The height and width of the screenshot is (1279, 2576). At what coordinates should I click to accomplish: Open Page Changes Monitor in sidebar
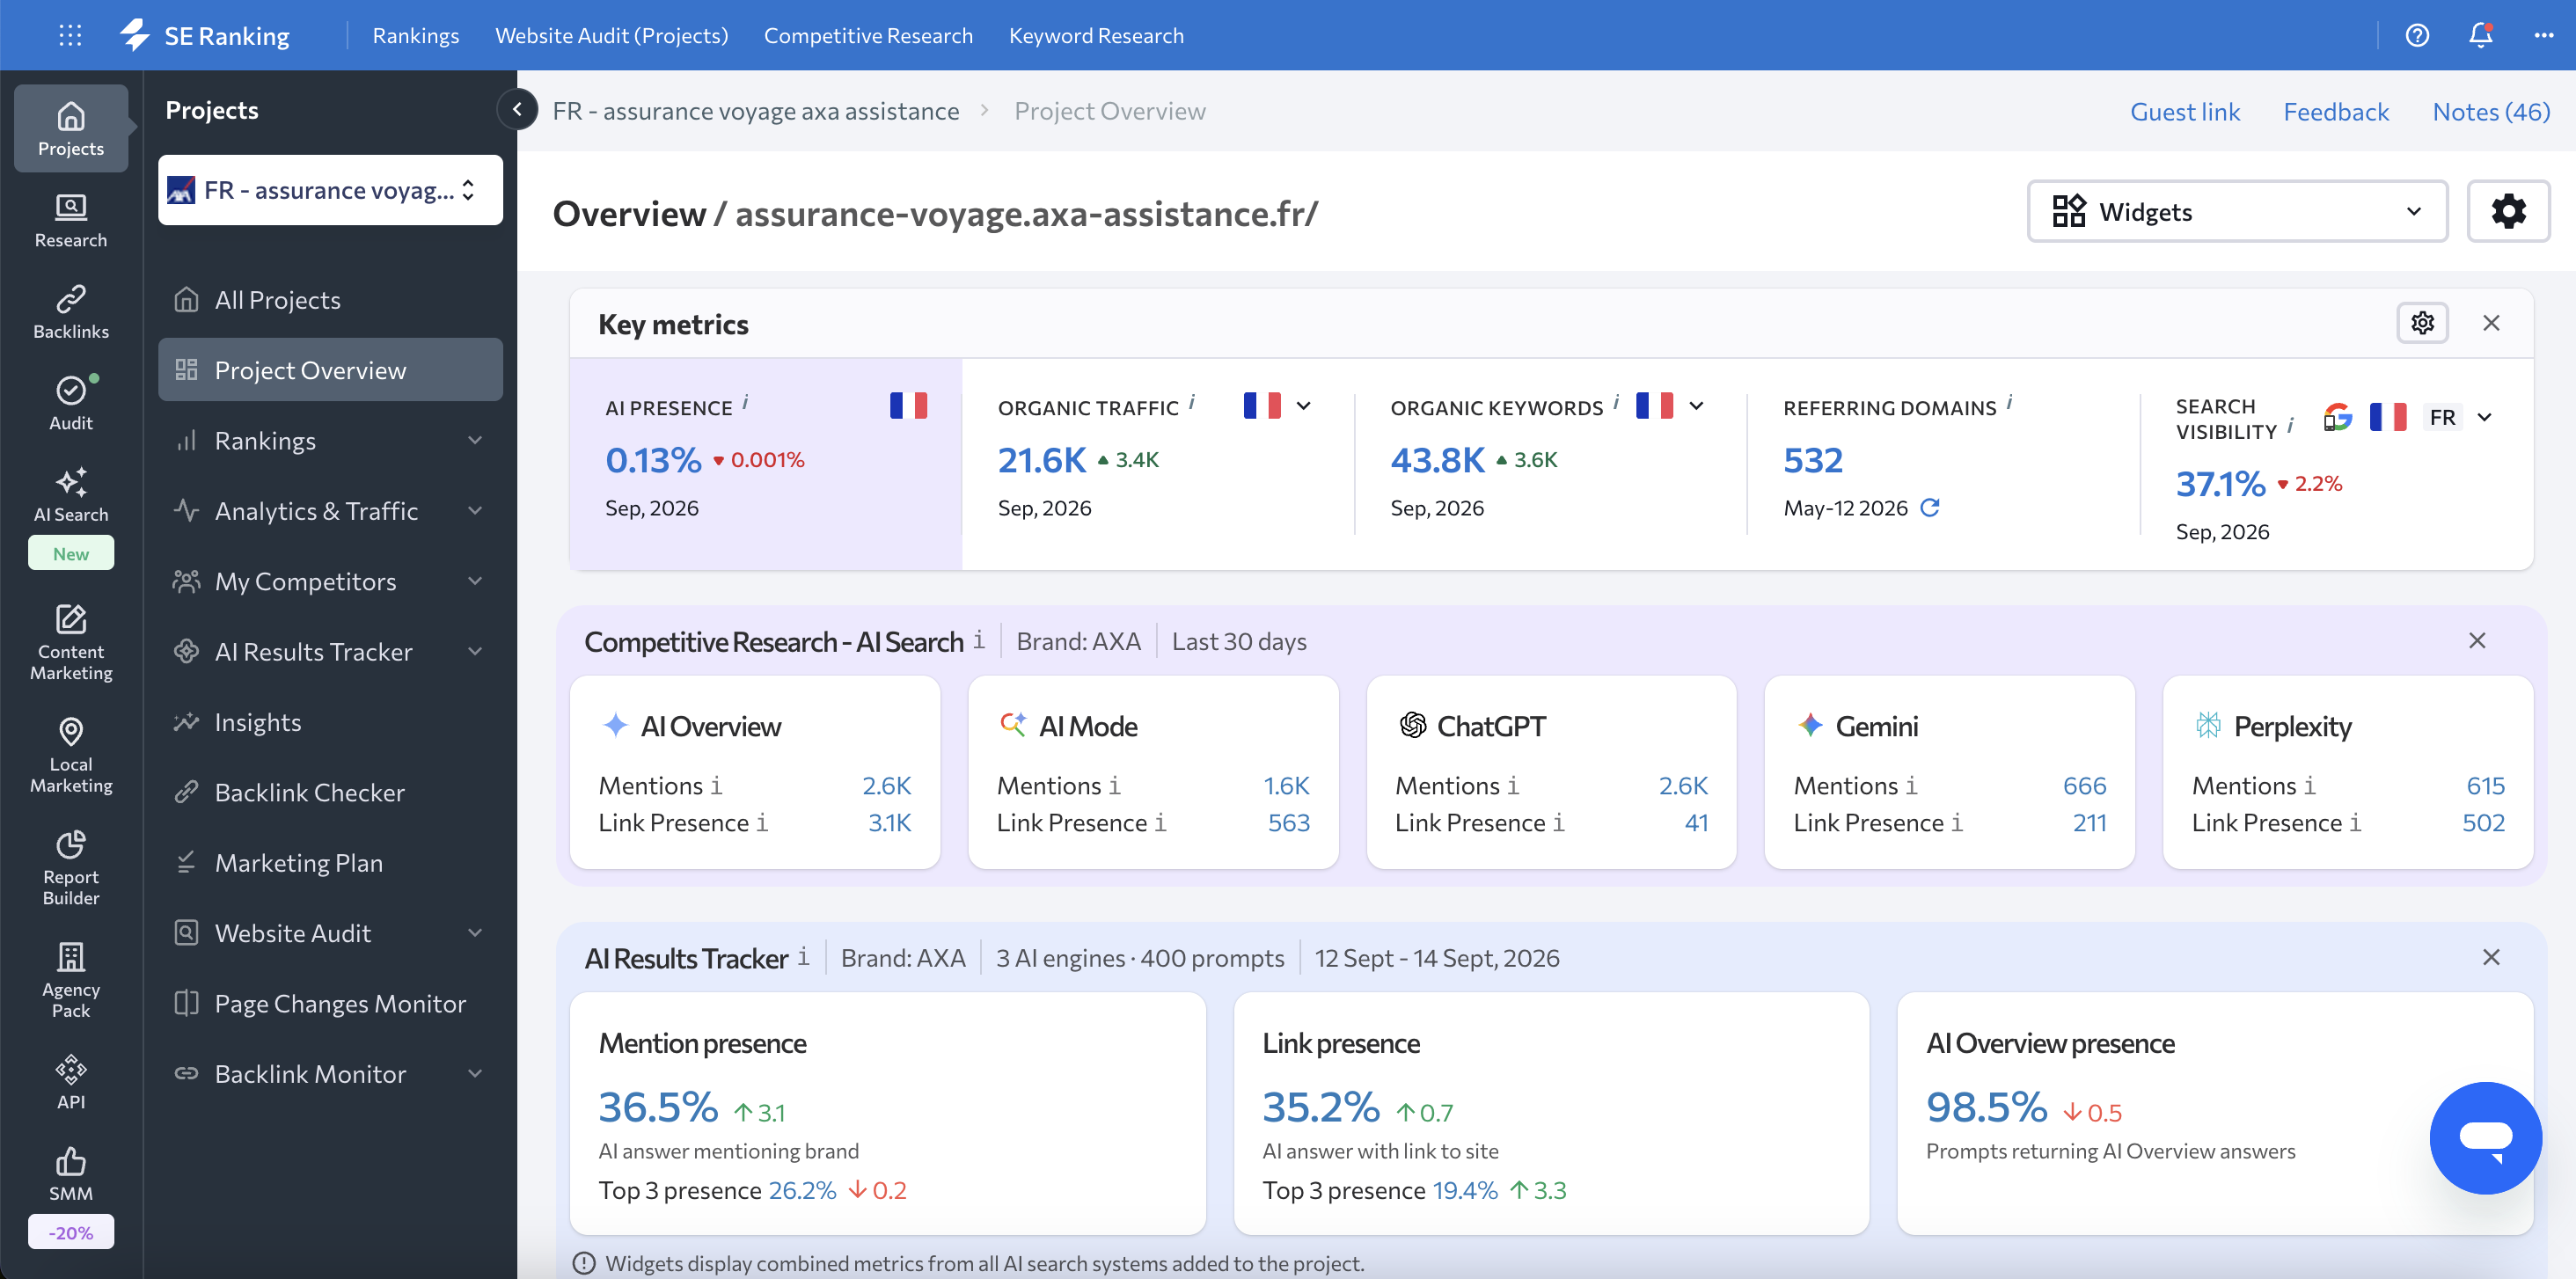330,1003
